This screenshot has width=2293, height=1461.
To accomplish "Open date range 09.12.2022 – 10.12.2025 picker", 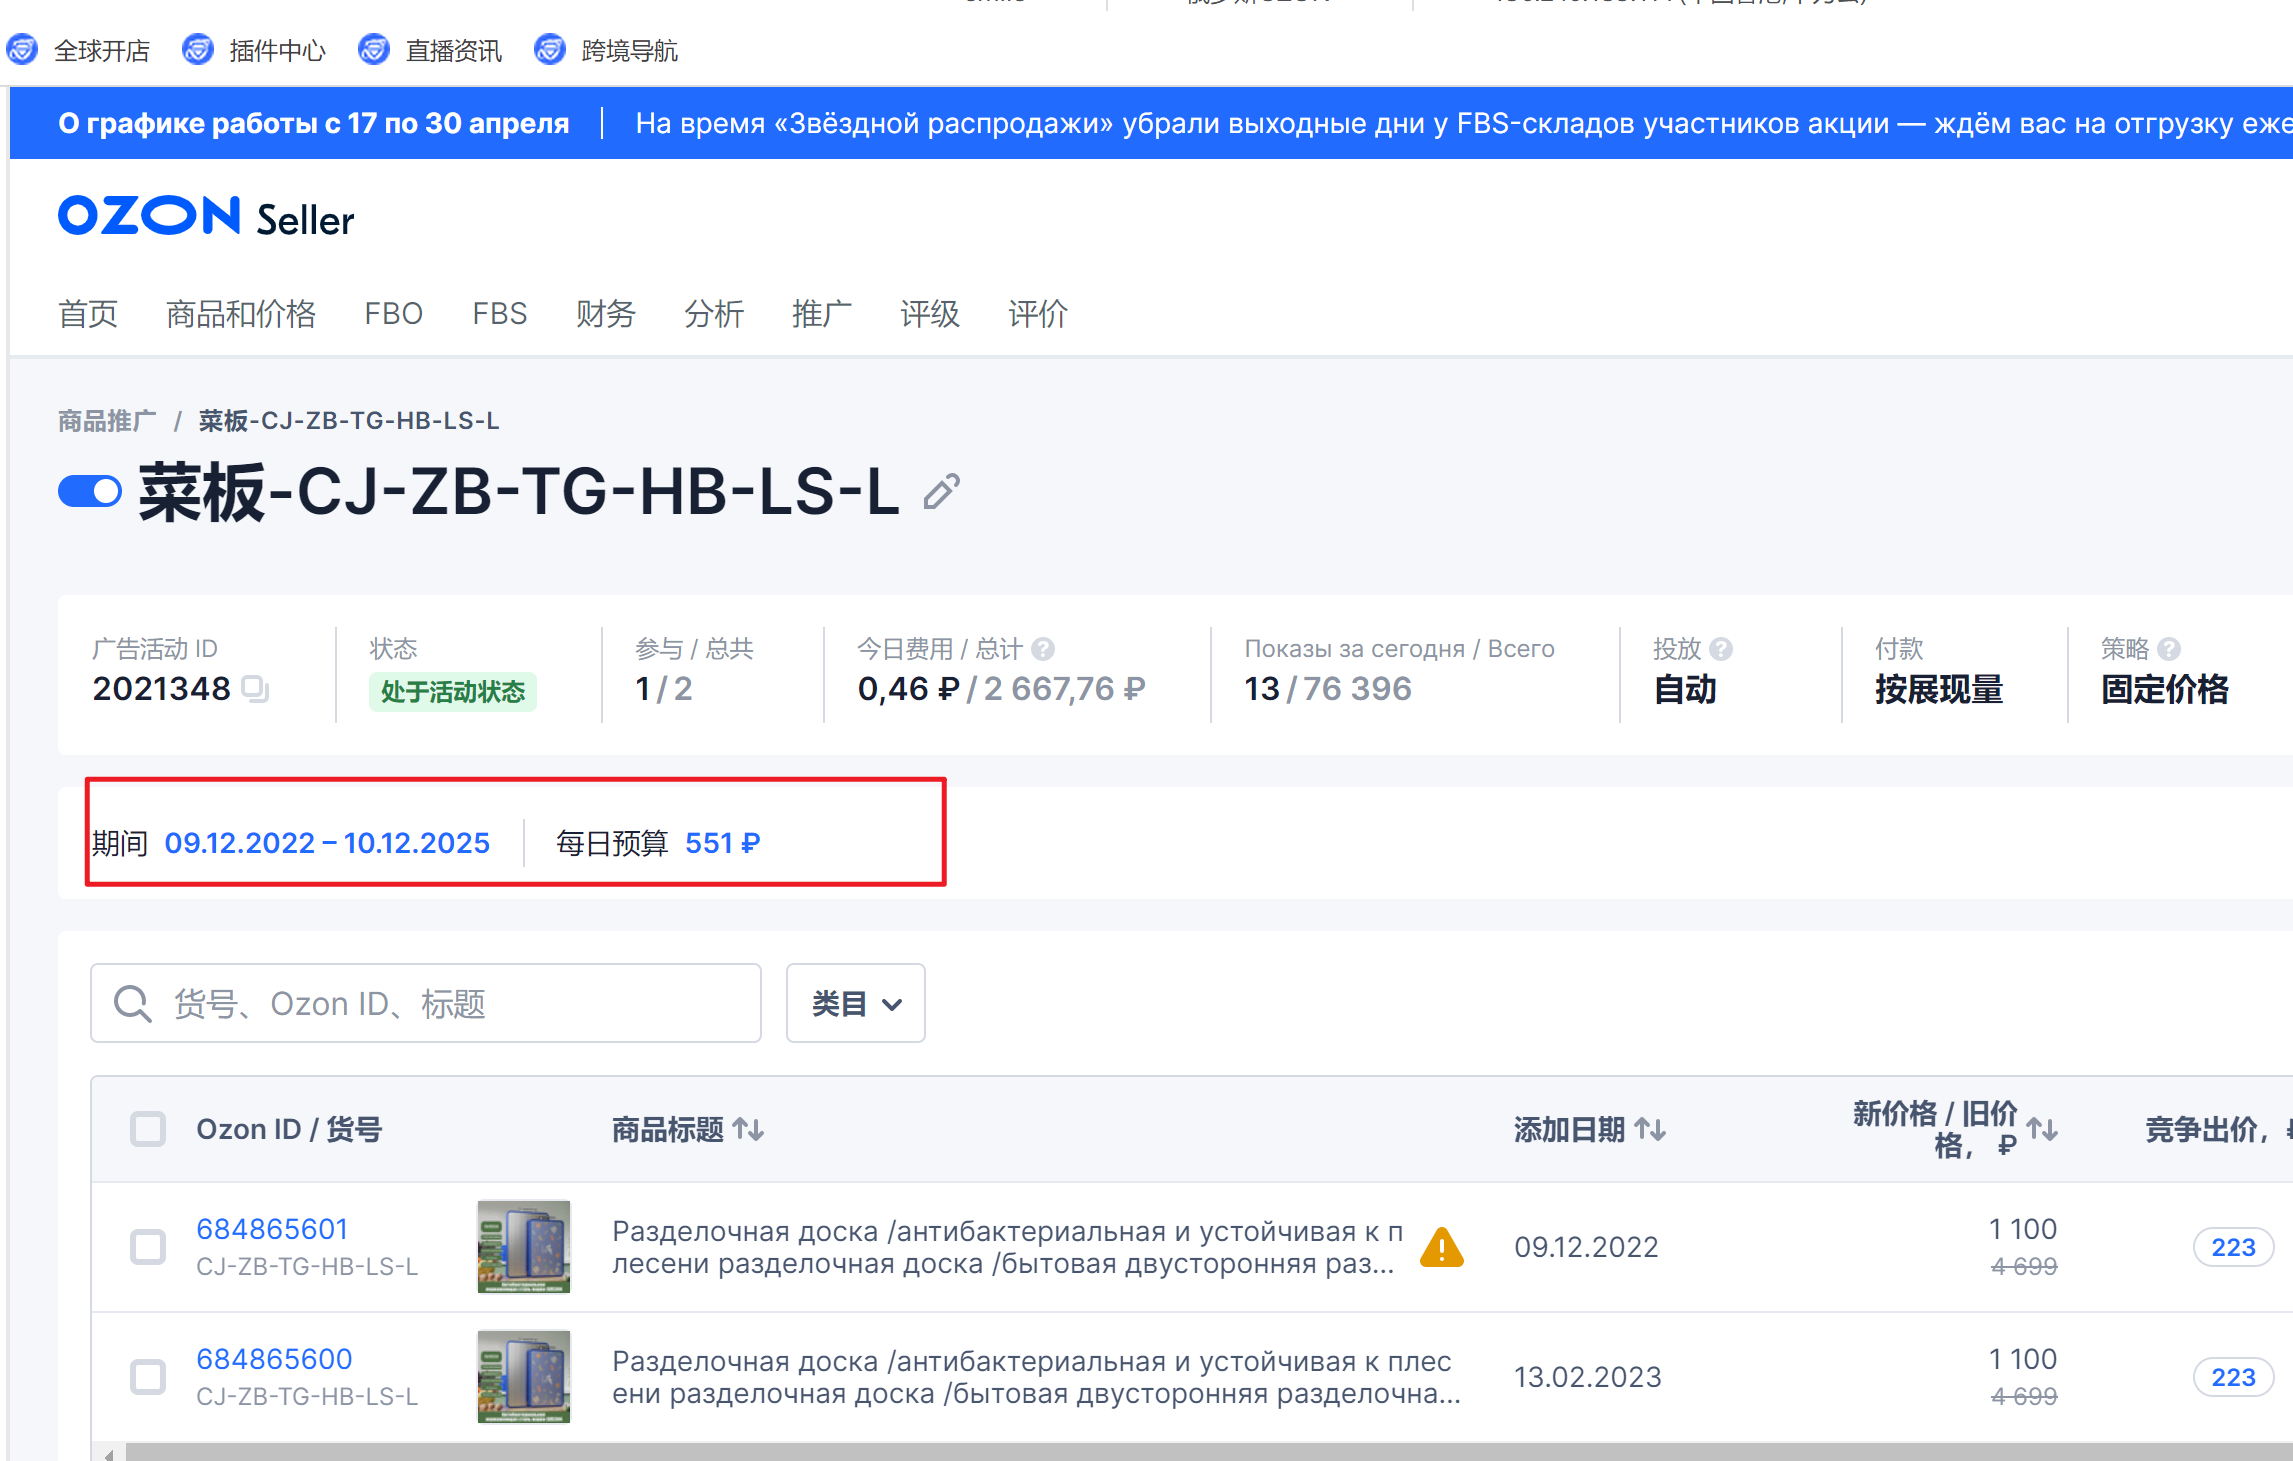I will (x=327, y=843).
